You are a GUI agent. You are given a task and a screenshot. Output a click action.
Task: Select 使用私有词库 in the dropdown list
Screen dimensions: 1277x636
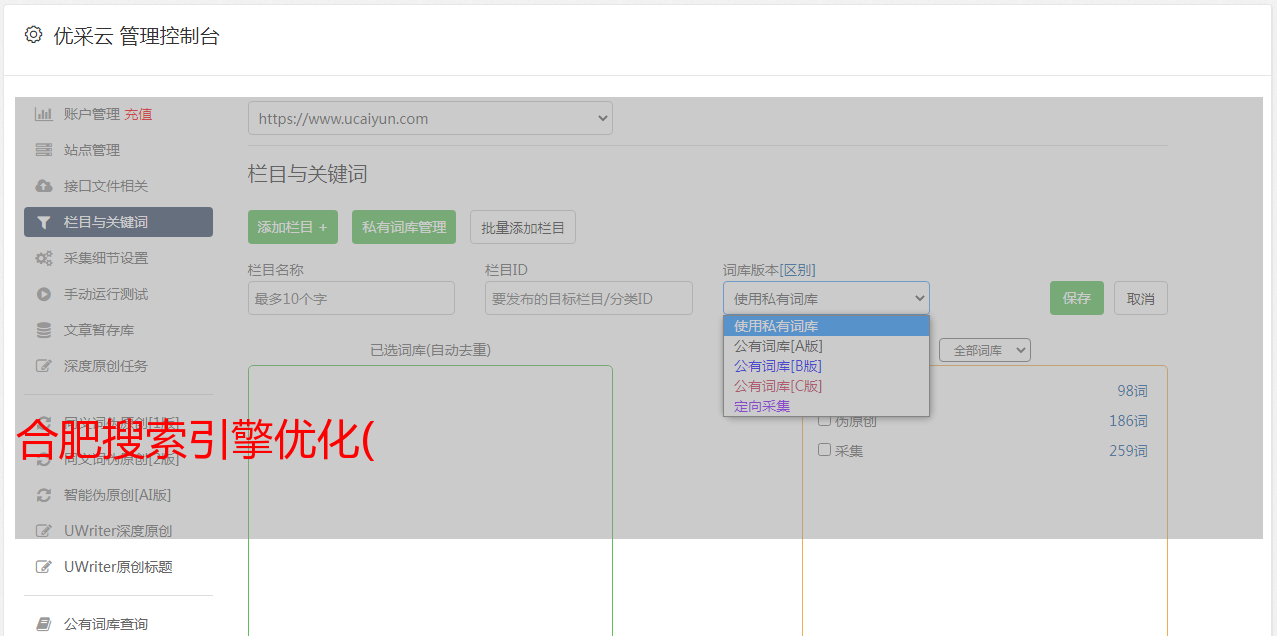pyautogui.click(x=826, y=326)
